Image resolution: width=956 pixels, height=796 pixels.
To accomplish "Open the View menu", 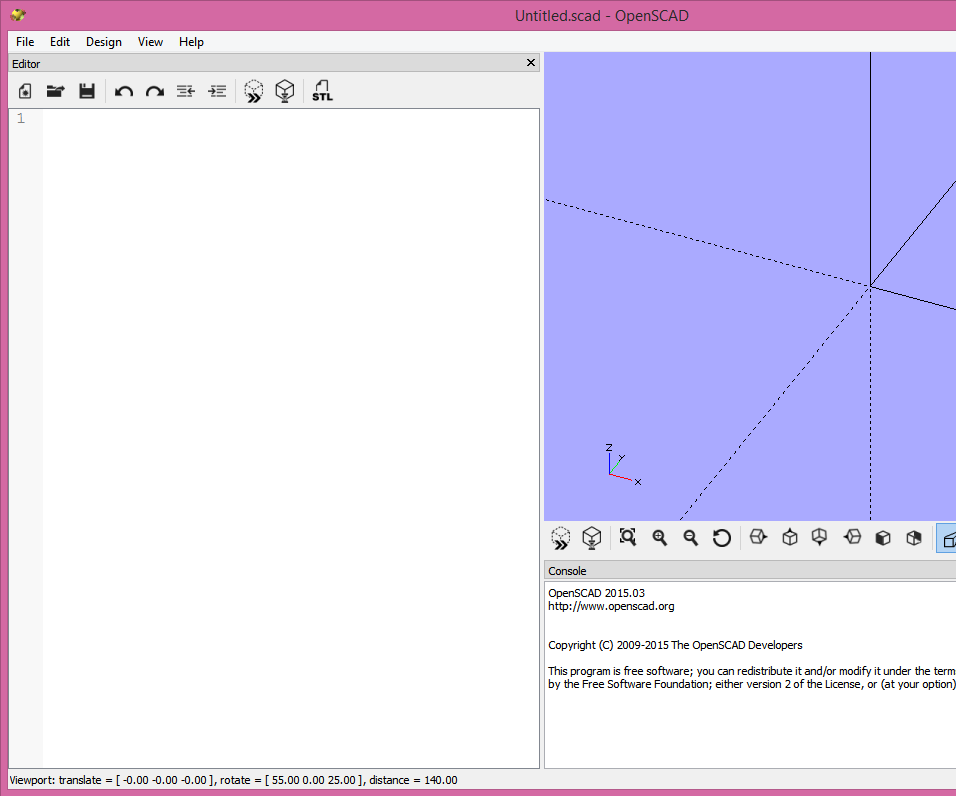I will [150, 42].
